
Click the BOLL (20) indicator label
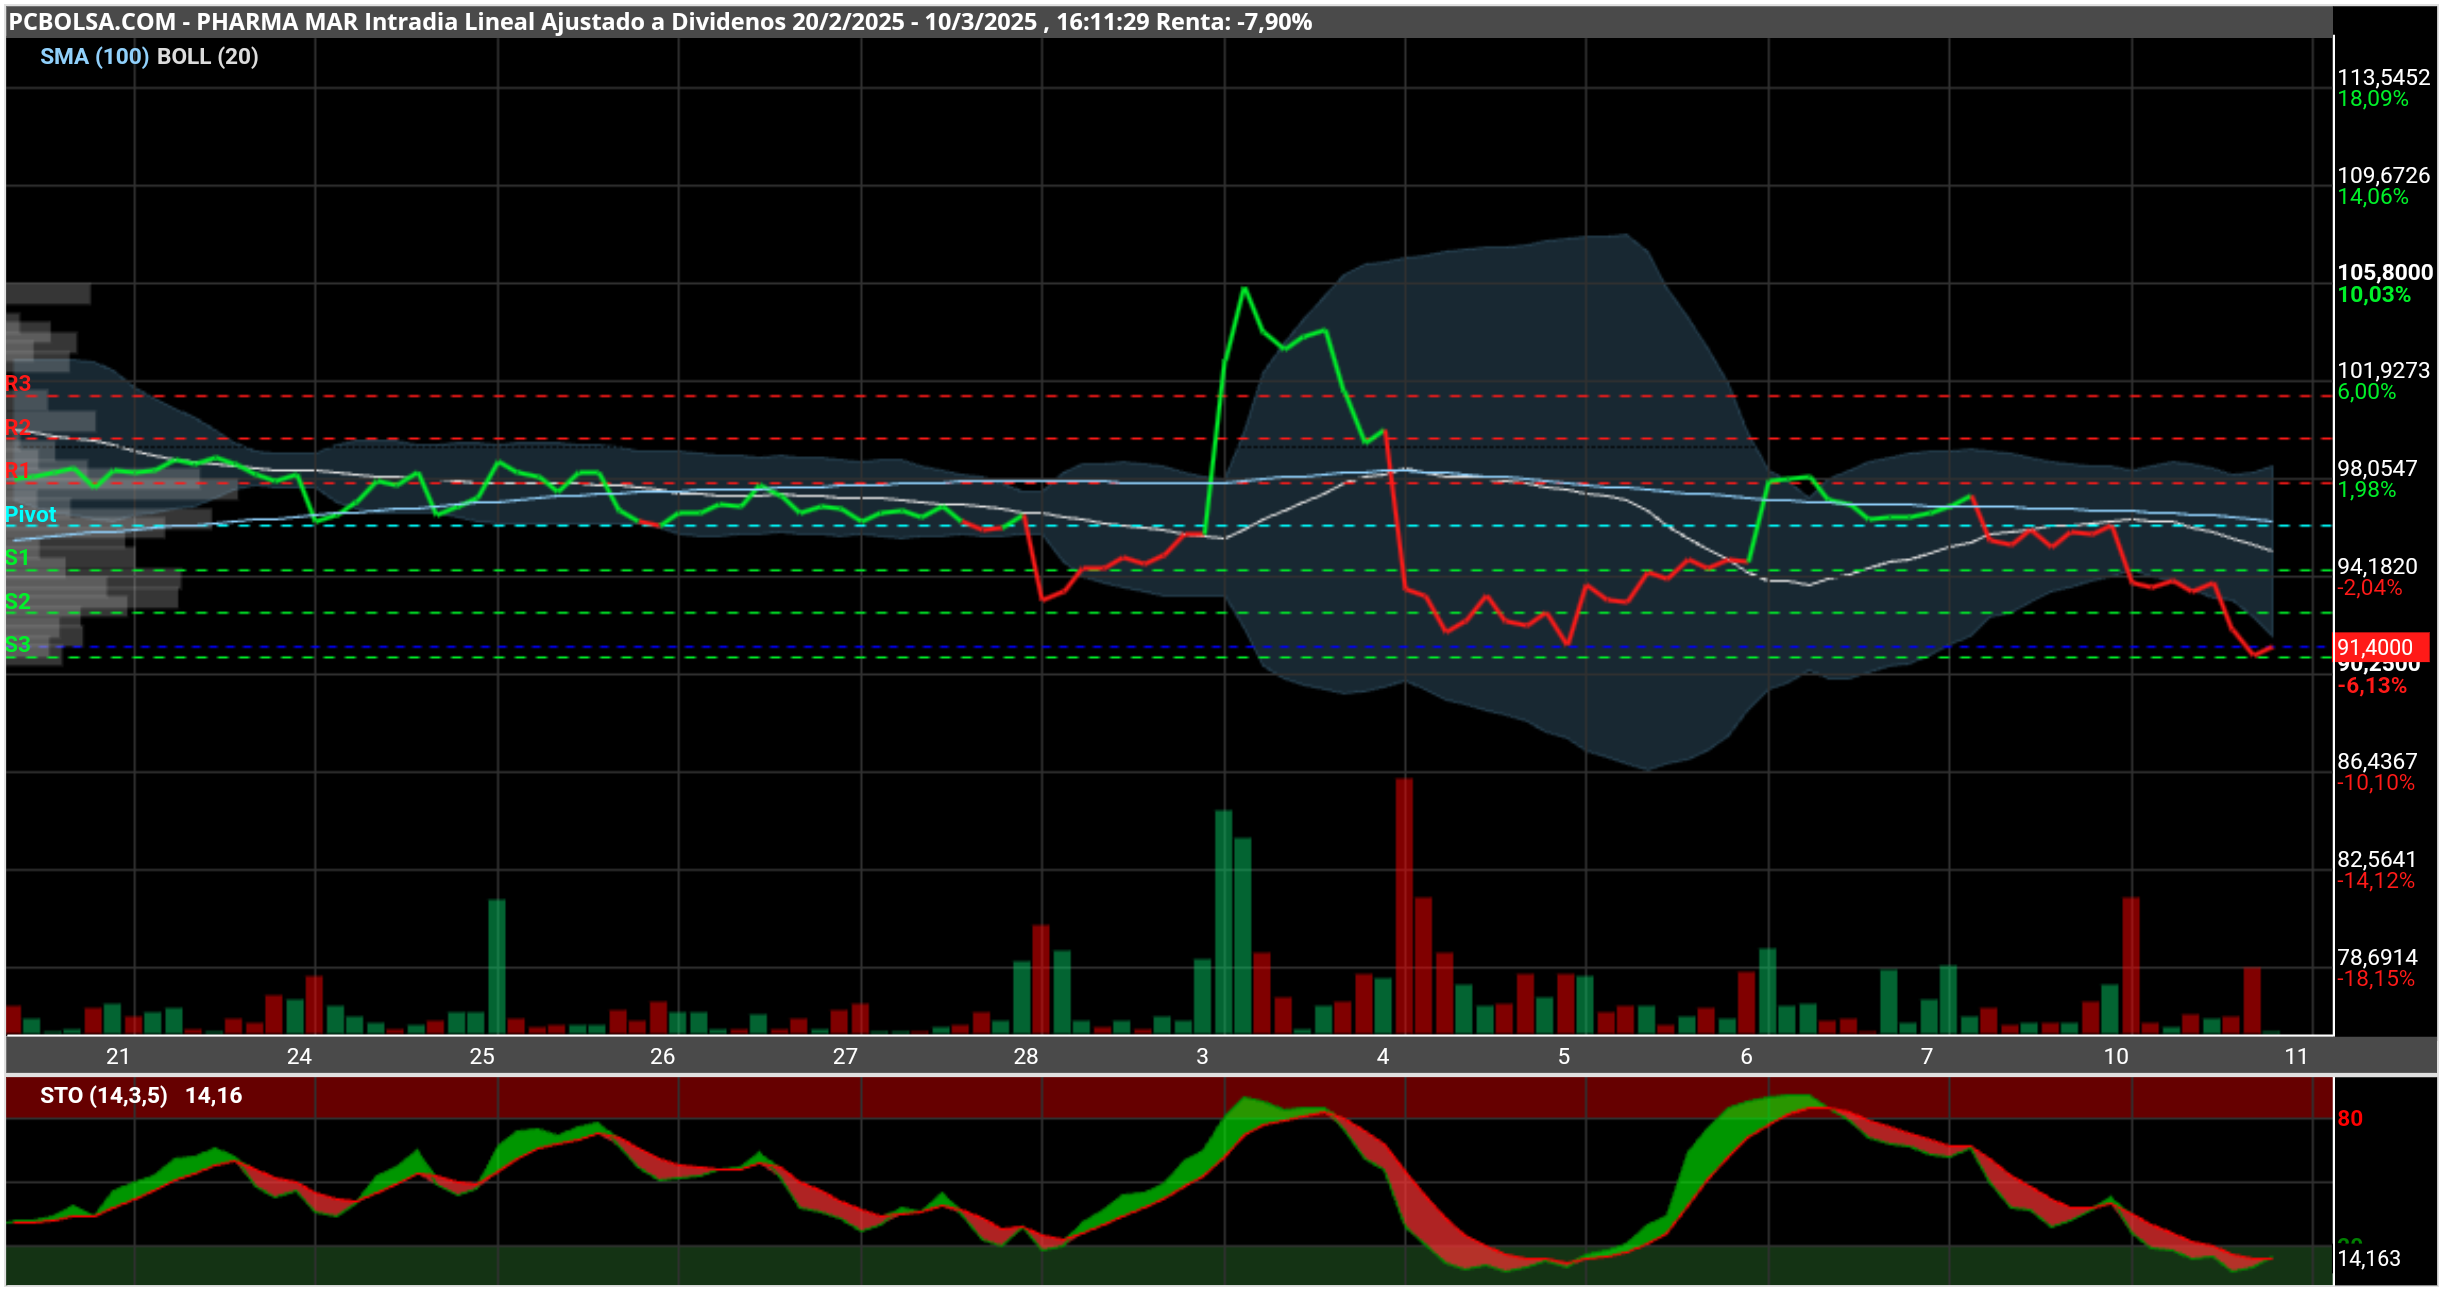[x=208, y=57]
